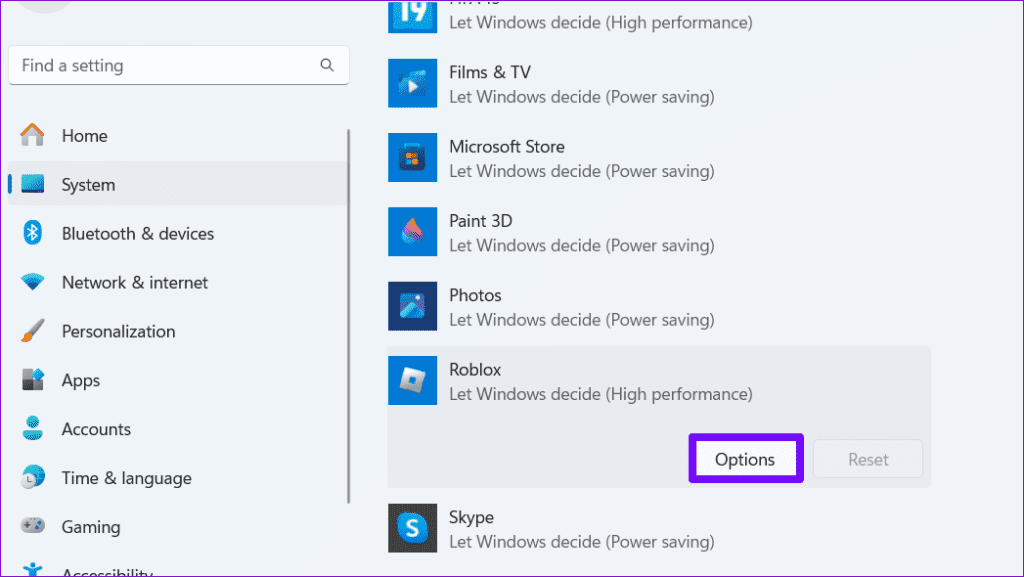Open Time & language settings
Image resolution: width=1024 pixels, height=577 pixels.
[178, 478]
